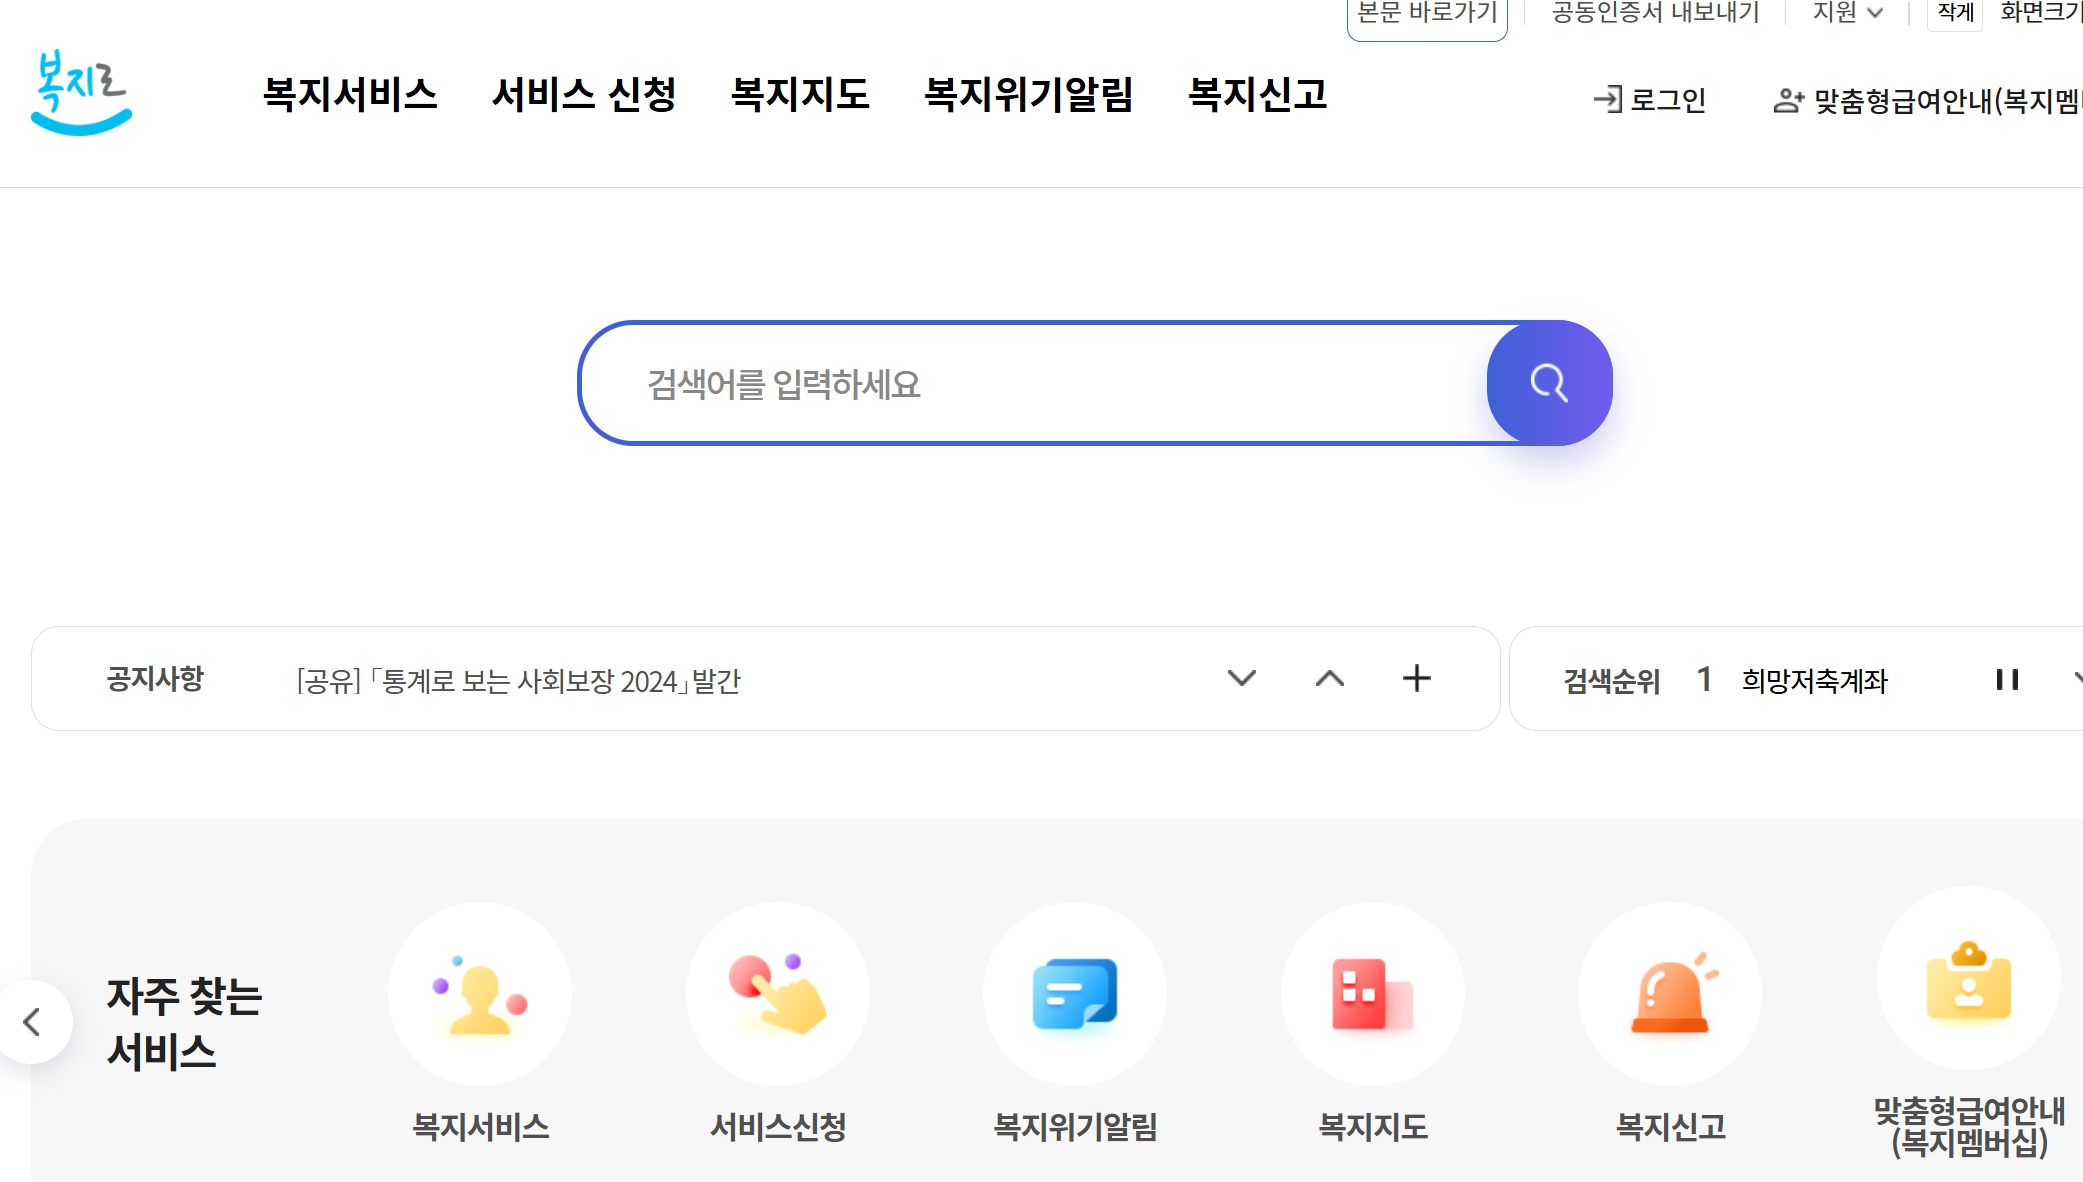Expand the notice list with the plus button
The height and width of the screenshot is (1182, 2083).
[1416, 678]
